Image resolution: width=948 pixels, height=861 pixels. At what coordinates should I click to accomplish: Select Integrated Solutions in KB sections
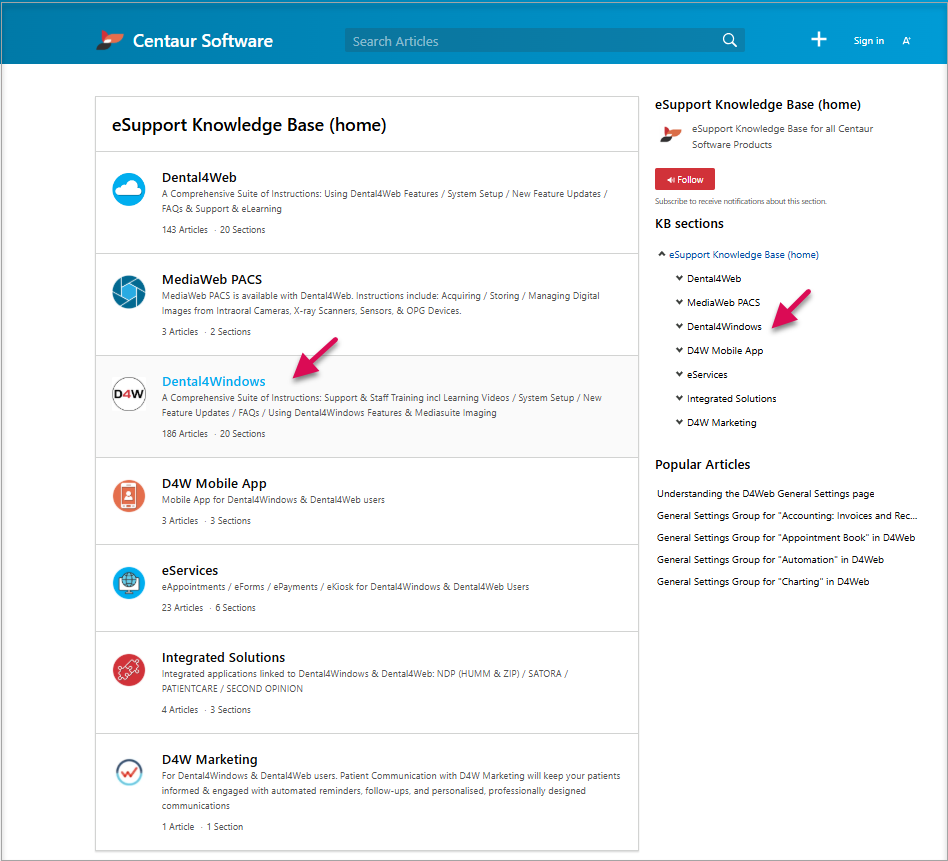[x=732, y=399]
